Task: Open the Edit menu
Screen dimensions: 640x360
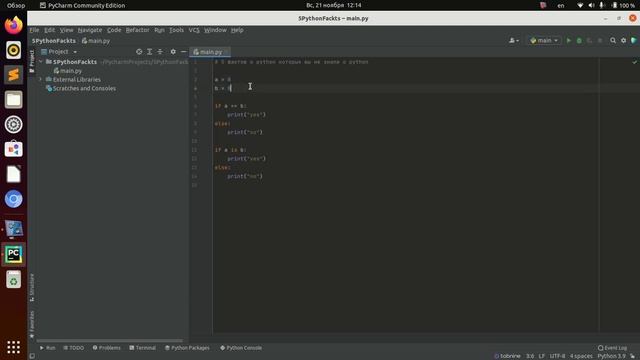Action: 49,30
